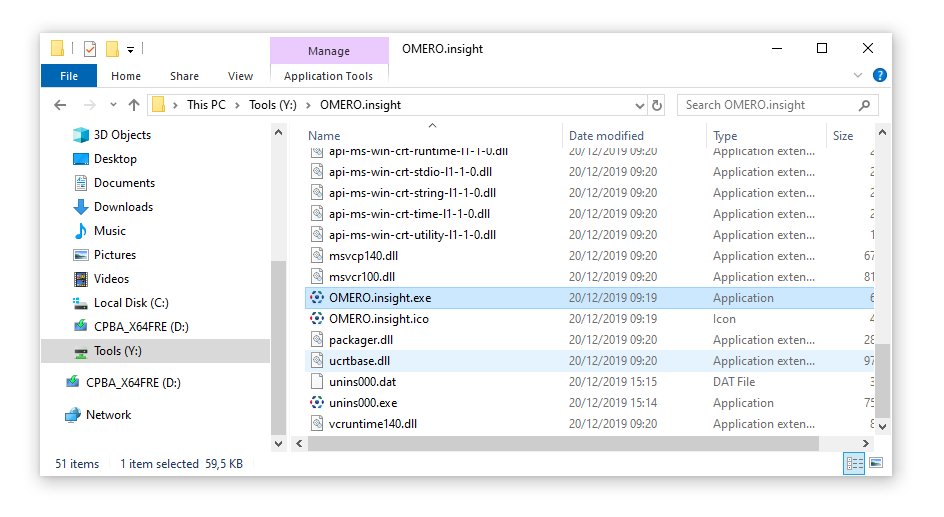This screenshot has width=944, height=517.
Task: Click the Properties icon in quick access toolbar
Action: pyautogui.click(x=90, y=48)
